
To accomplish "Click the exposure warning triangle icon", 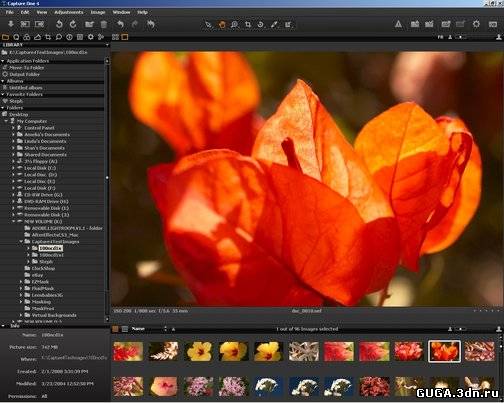I will [x=398, y=24].
